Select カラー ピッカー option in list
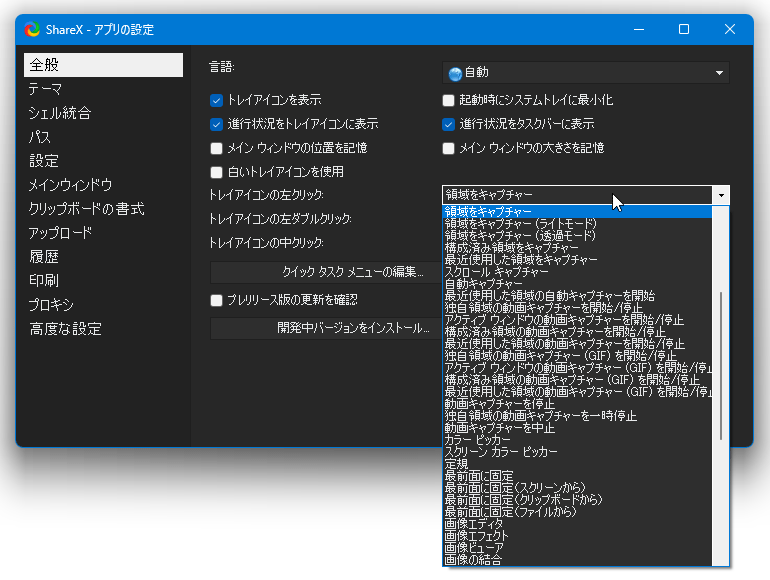 (577, 440)
